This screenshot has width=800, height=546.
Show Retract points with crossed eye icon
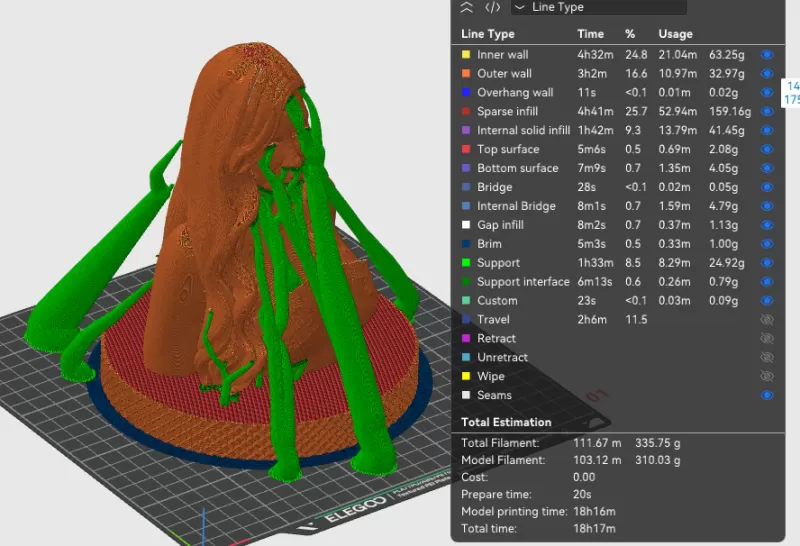click(x=767, y=338)
